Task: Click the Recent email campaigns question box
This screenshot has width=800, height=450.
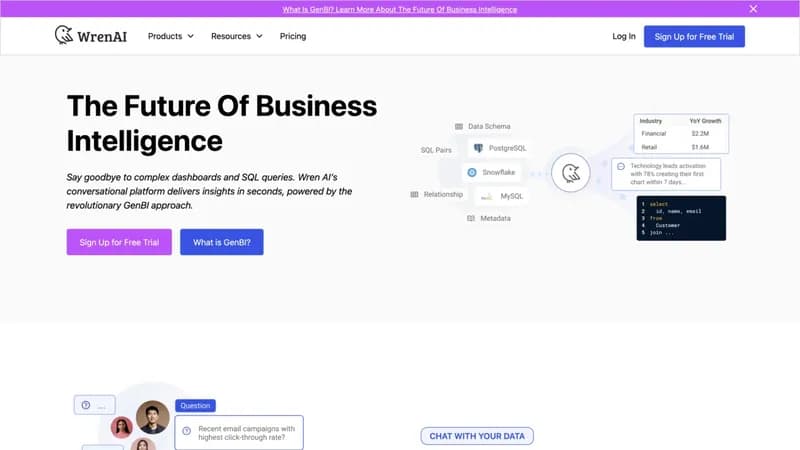Action: point(239,433)
